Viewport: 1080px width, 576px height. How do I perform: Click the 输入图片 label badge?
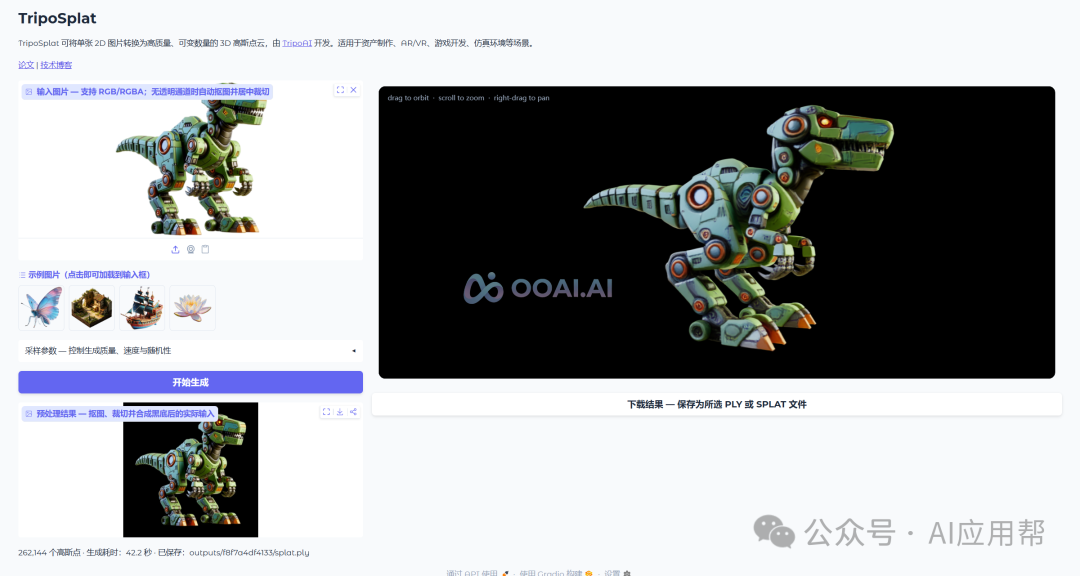[x=147, y=92]
